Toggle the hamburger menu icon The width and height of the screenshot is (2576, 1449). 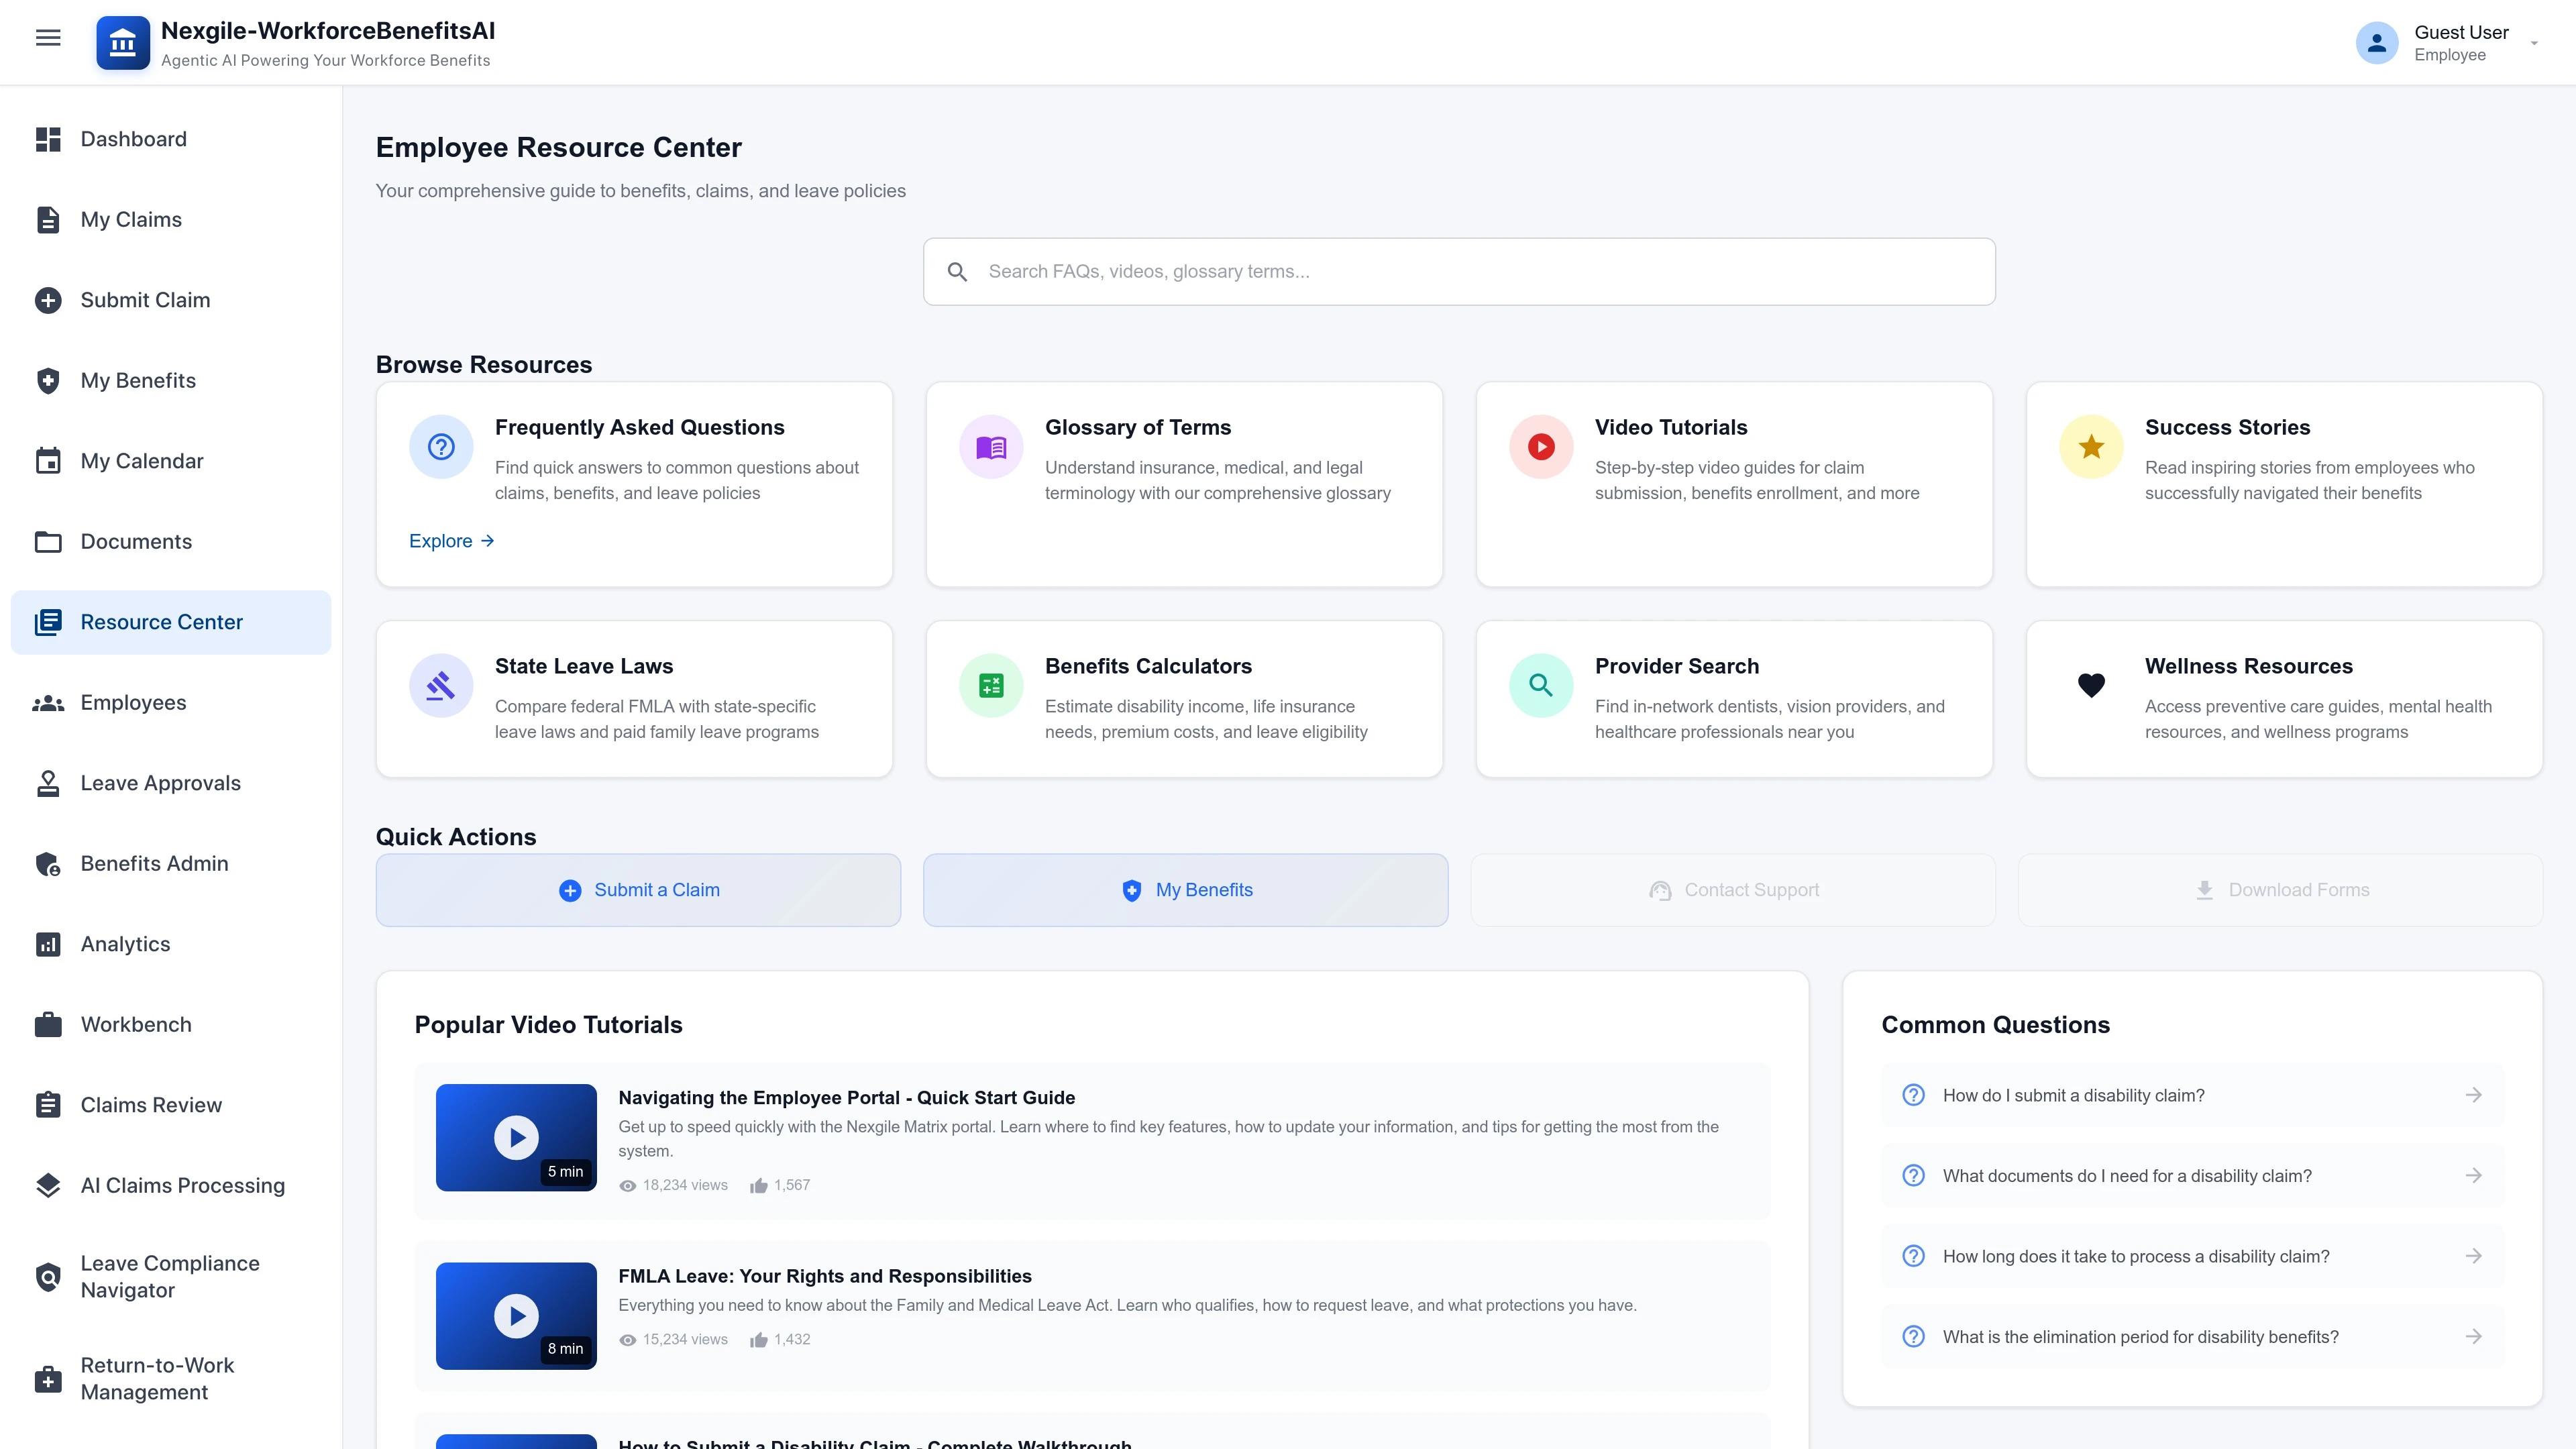(48, 38)
